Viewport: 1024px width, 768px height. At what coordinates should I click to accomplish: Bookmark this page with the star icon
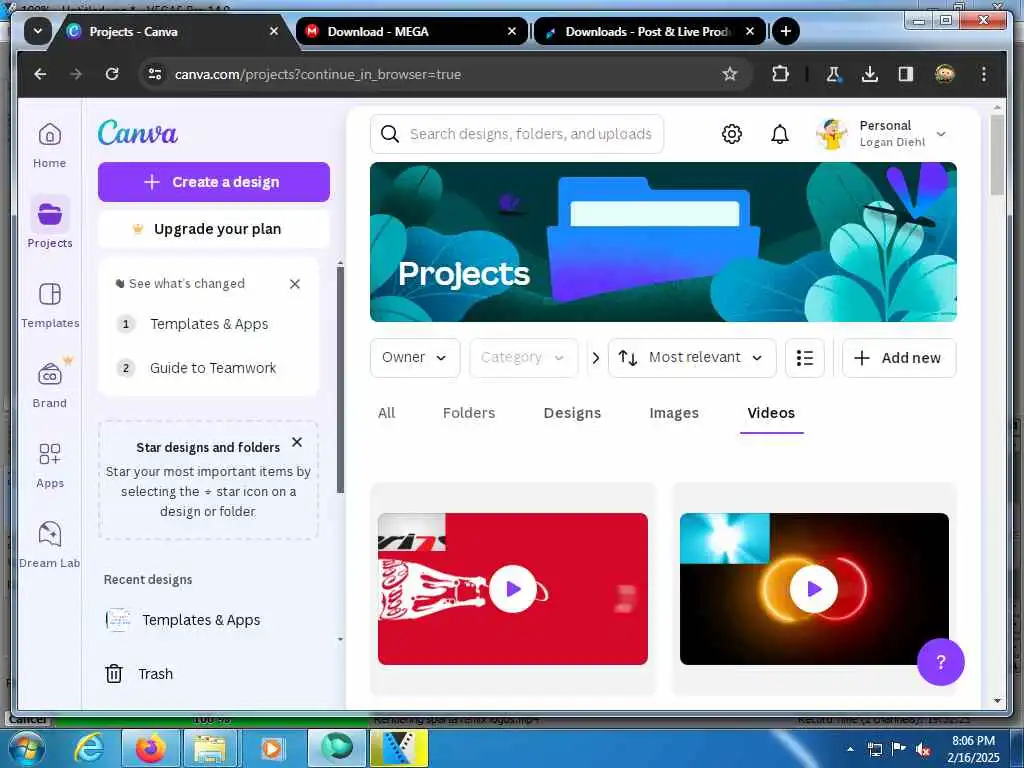[729, 74]
